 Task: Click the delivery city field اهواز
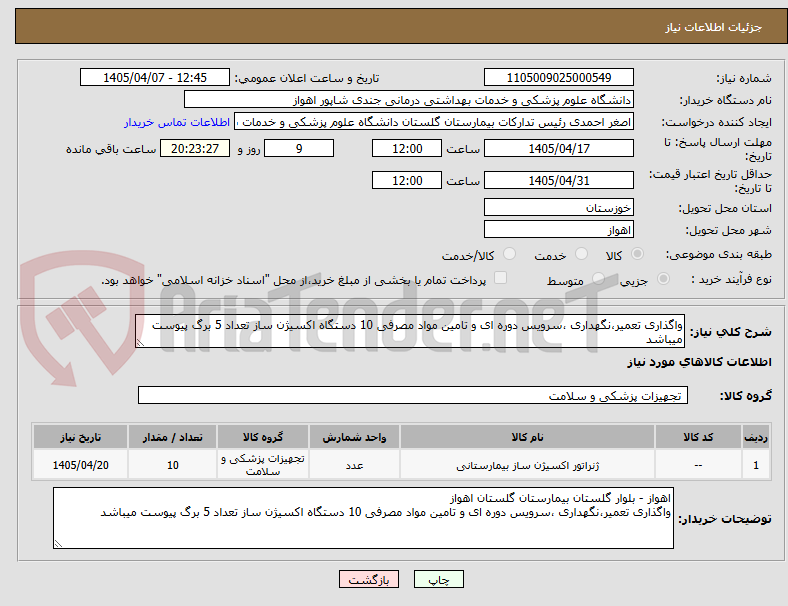558,229
